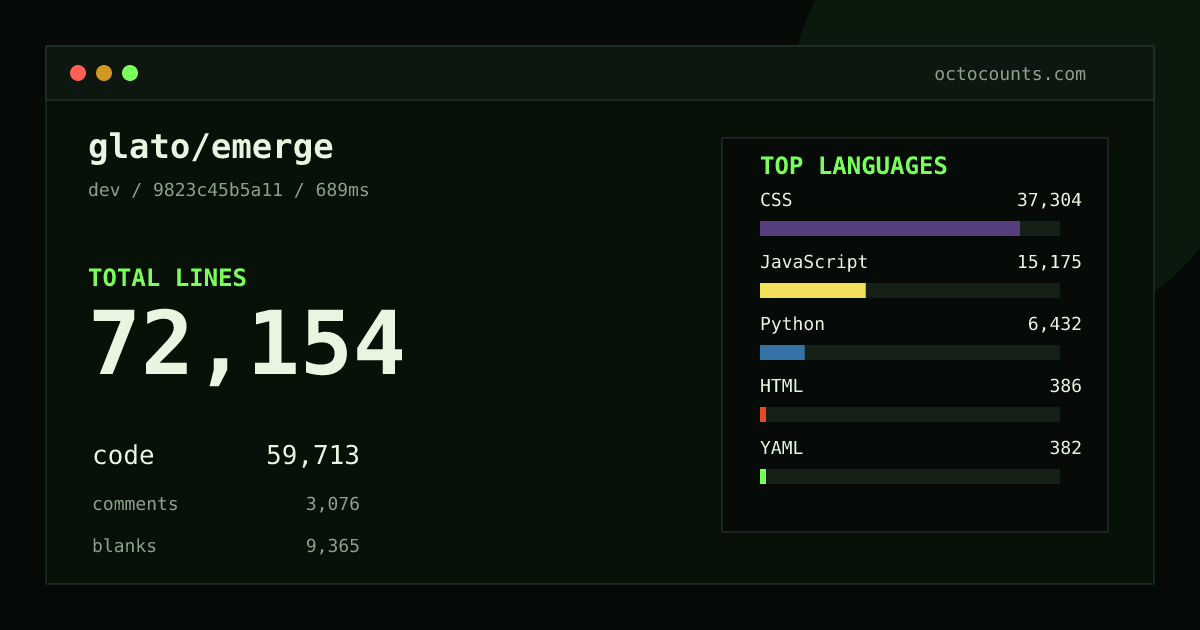
Task: Open the octocounts.com link
Action: point(1010,74)
